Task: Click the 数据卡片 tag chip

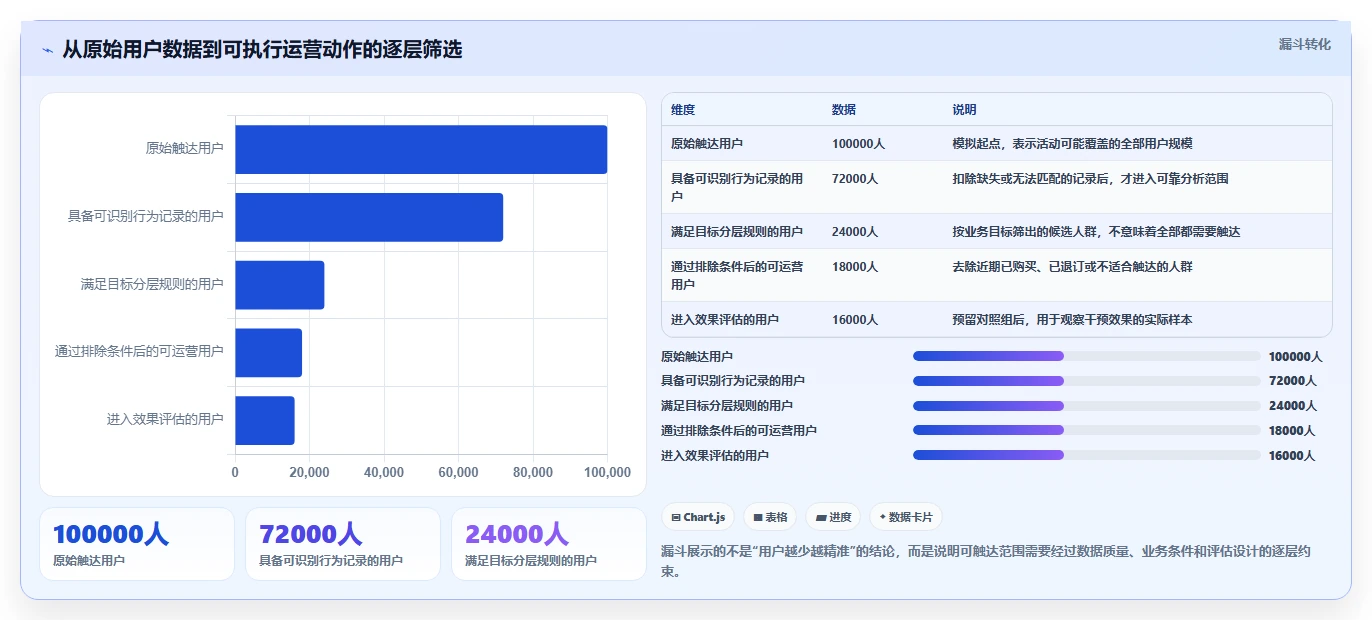Action: [x=905, y=517]
